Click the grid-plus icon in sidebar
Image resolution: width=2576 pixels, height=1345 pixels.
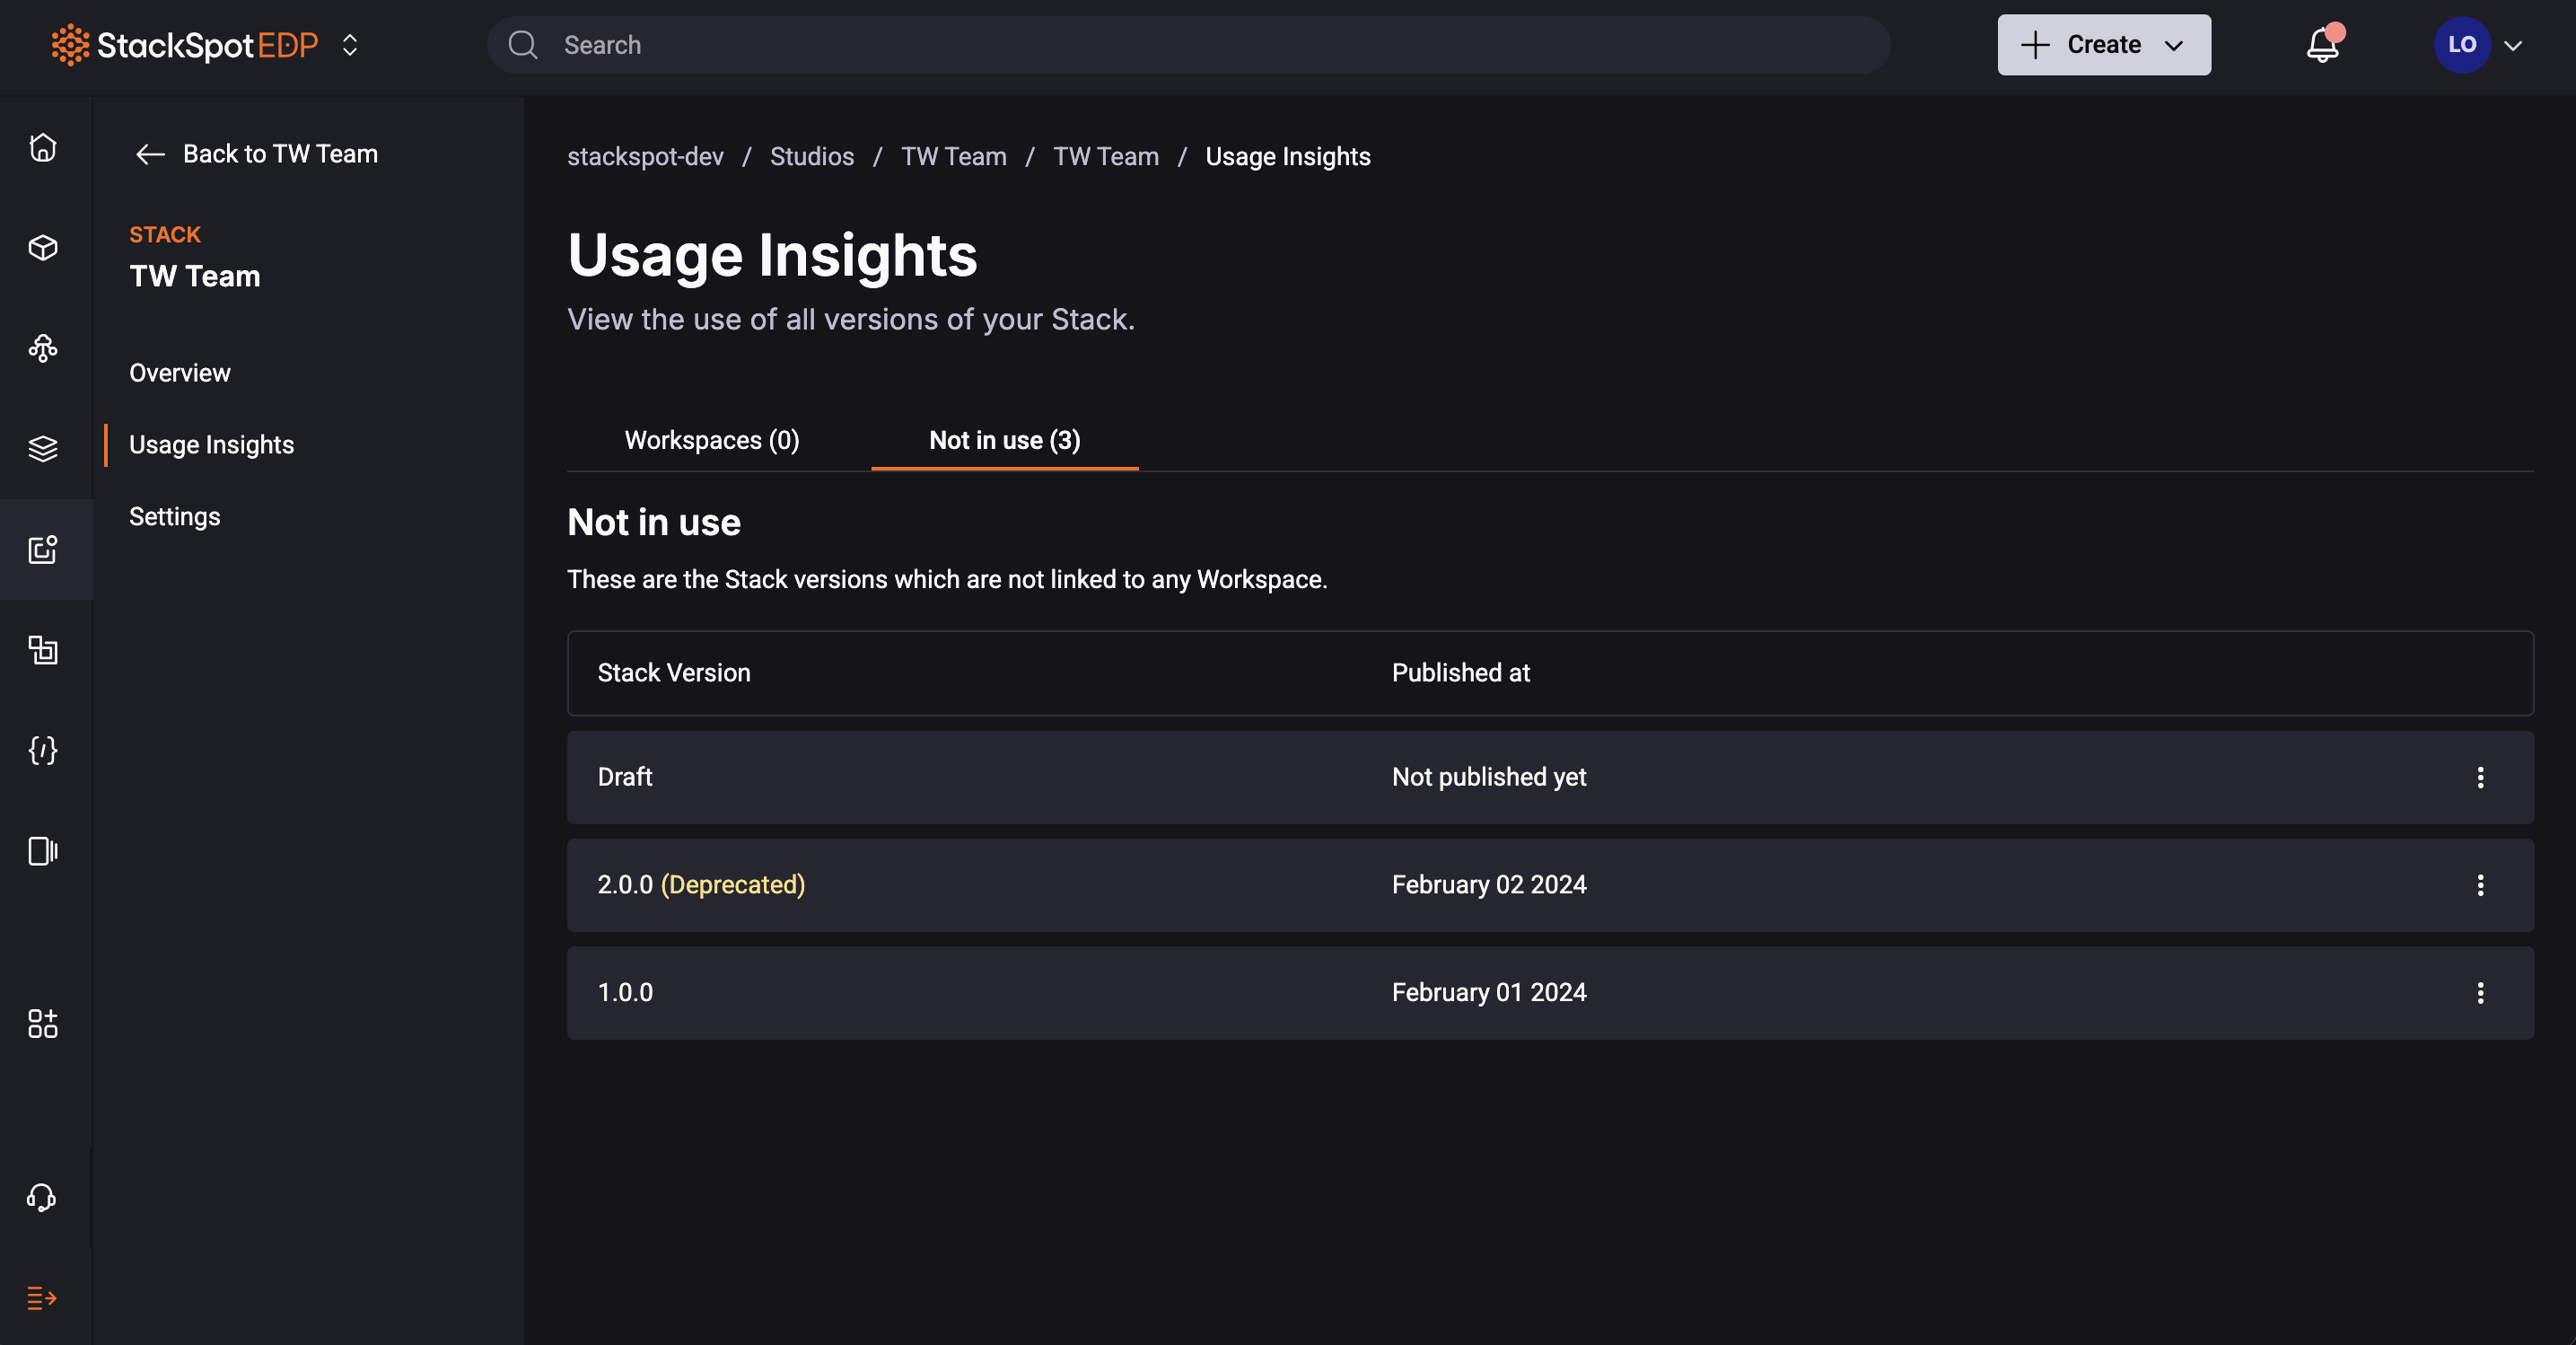43,1023
